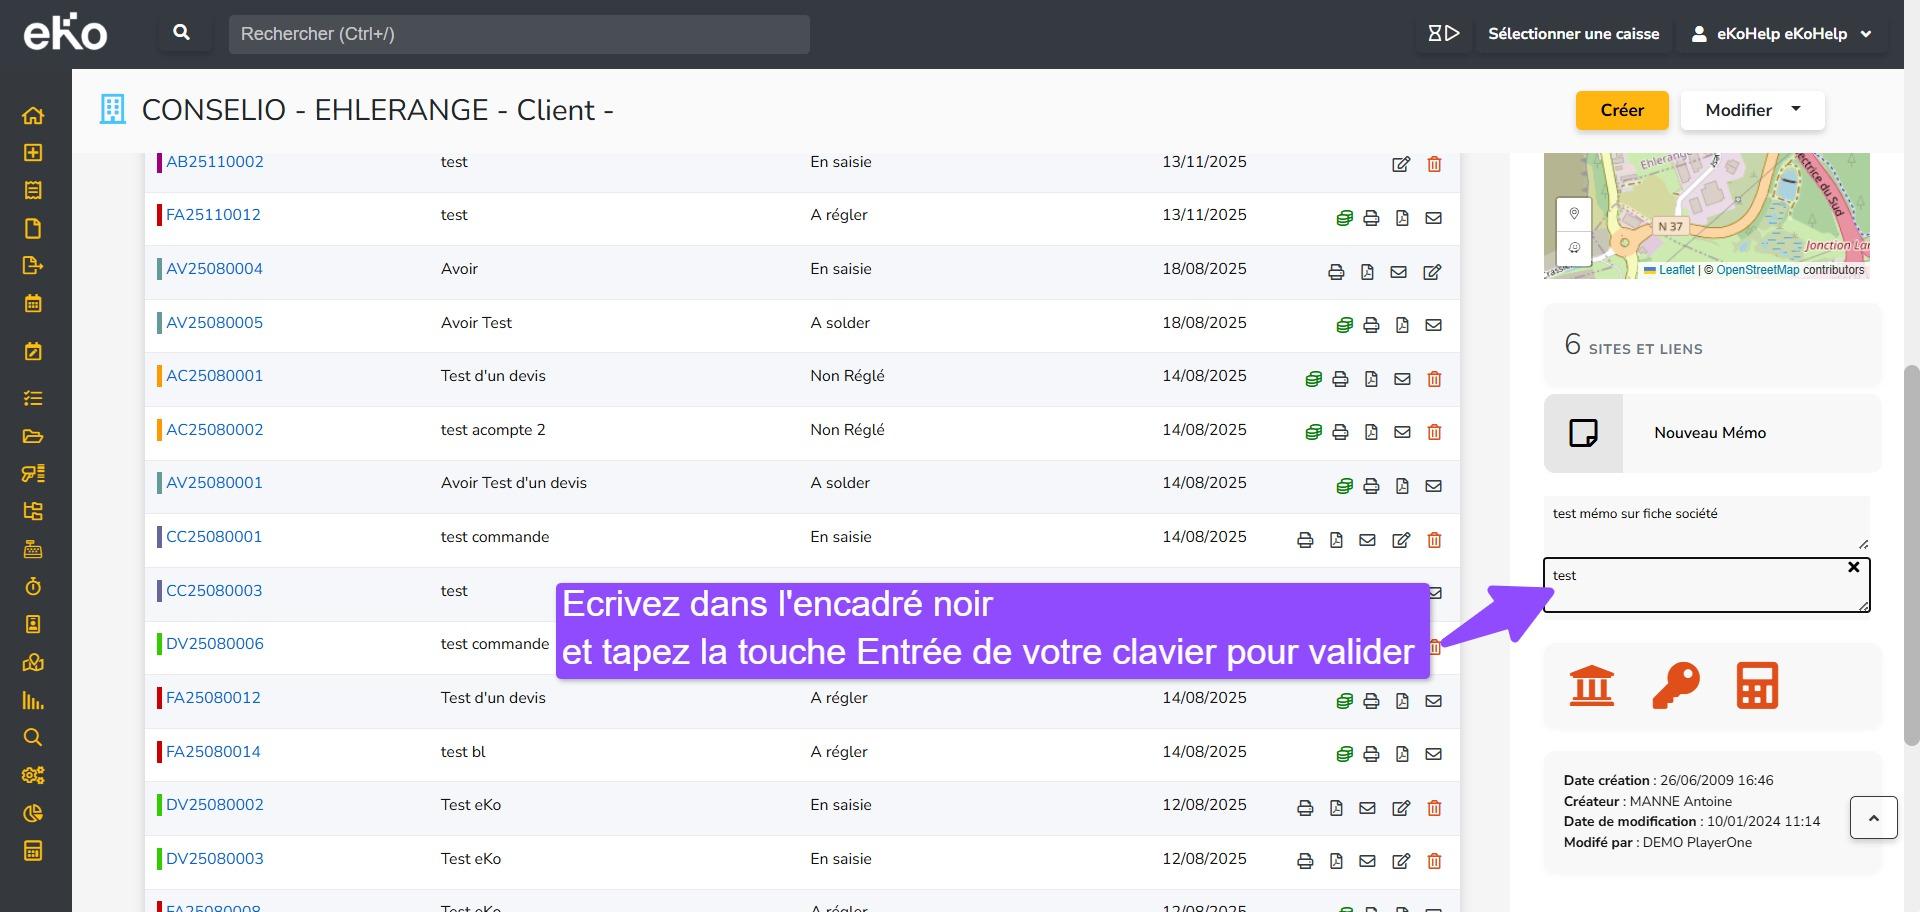Delete document AB25110002 with the trash icon
This screenshot has height=912, width=1920.
pos(1434,164)
